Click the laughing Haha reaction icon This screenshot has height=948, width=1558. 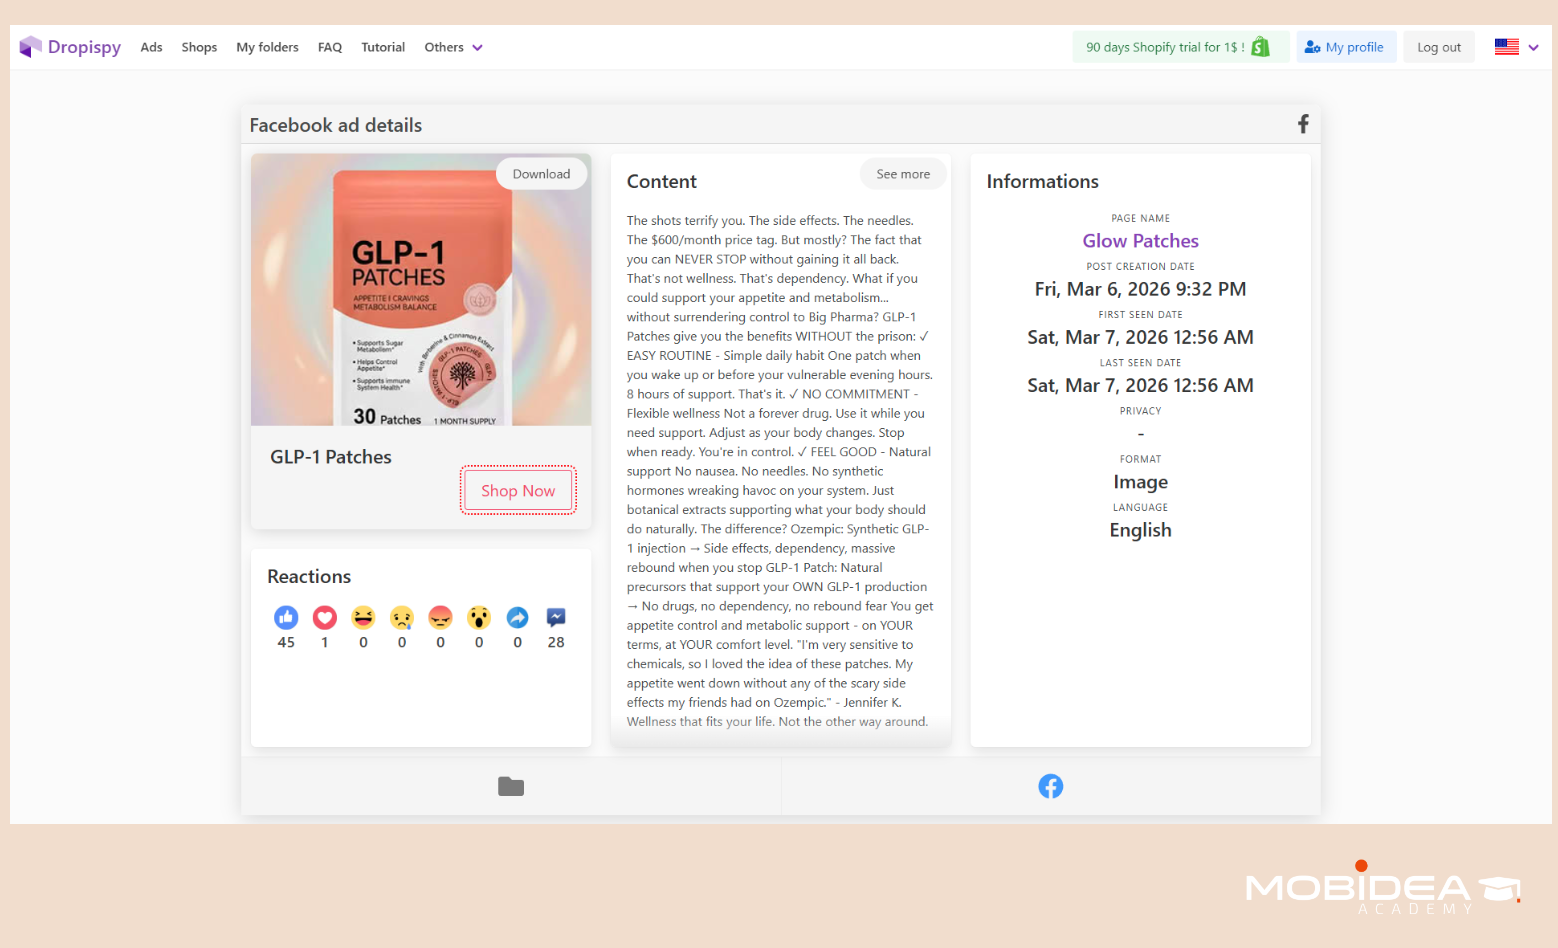[363, 617]
